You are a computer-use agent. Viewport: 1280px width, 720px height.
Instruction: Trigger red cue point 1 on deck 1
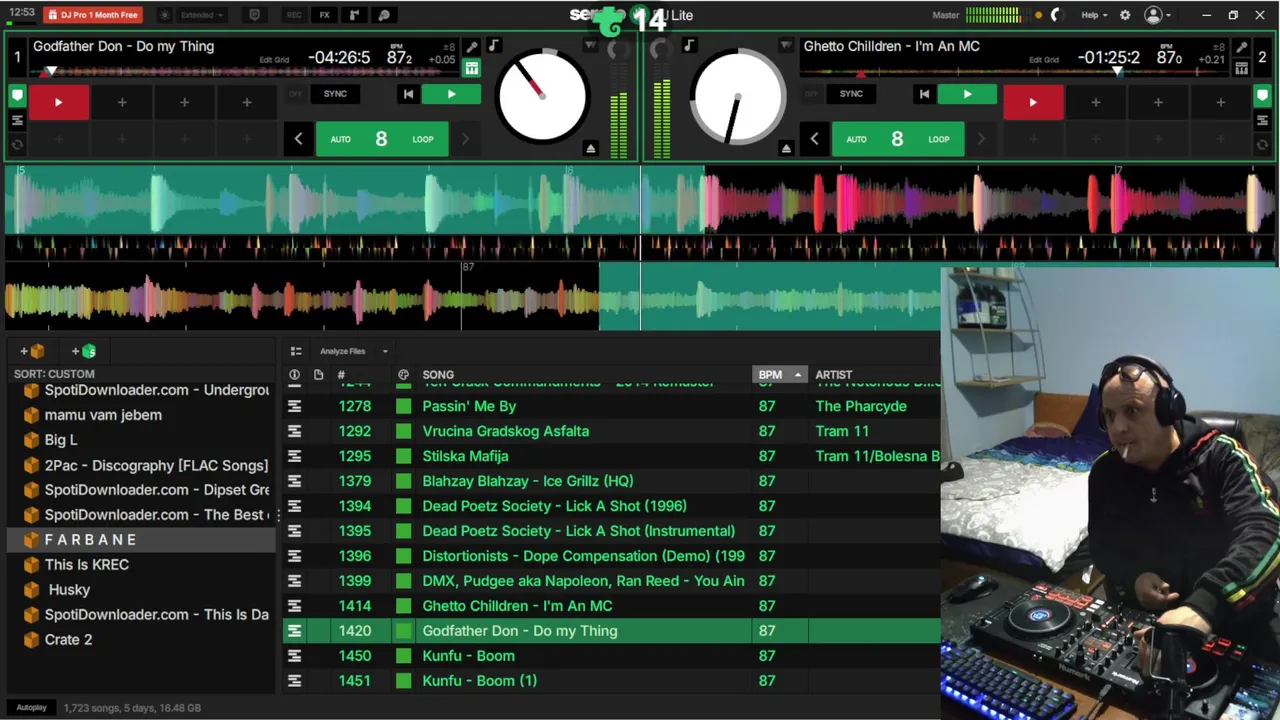click(x=58, y=102)
